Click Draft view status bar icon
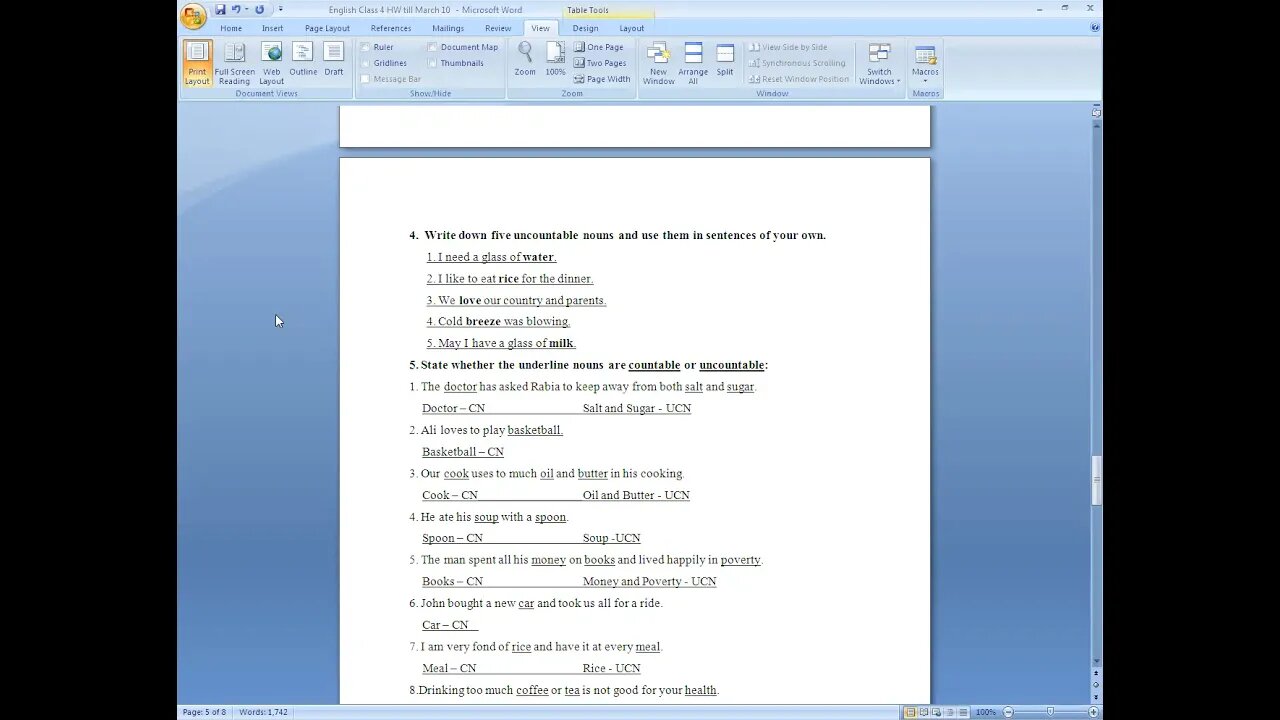Image resolution: width=1280 pixels, height=720 pixels. 964,712
